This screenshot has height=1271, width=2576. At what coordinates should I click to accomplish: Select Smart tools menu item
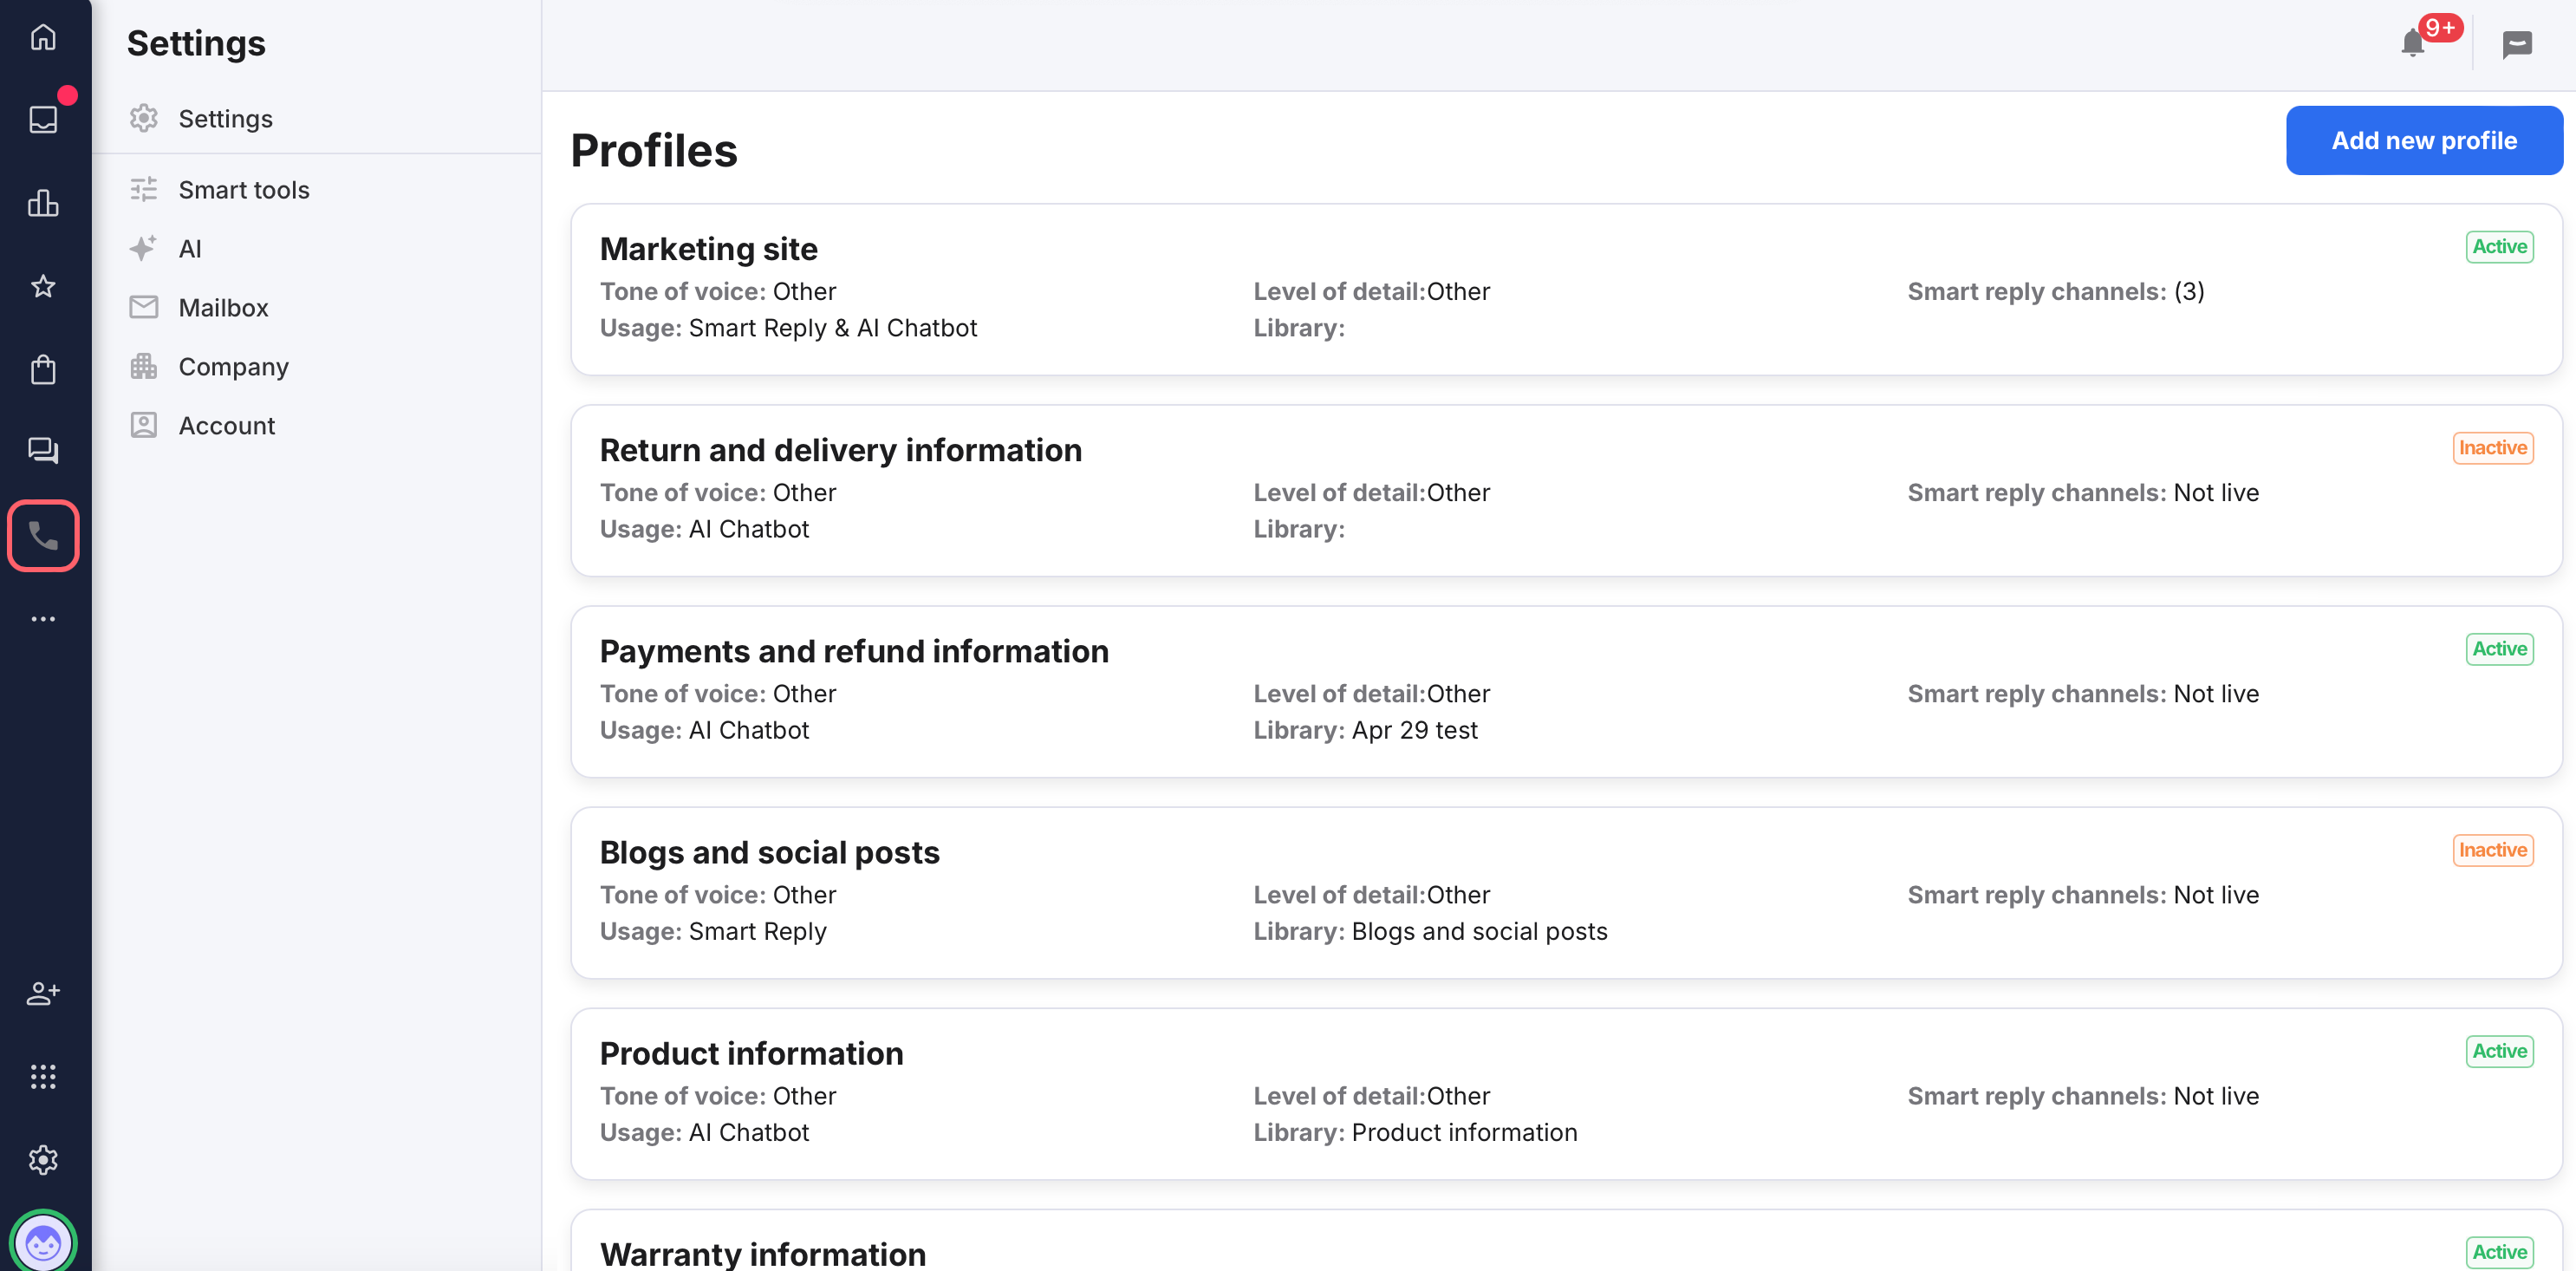point(244,190)
